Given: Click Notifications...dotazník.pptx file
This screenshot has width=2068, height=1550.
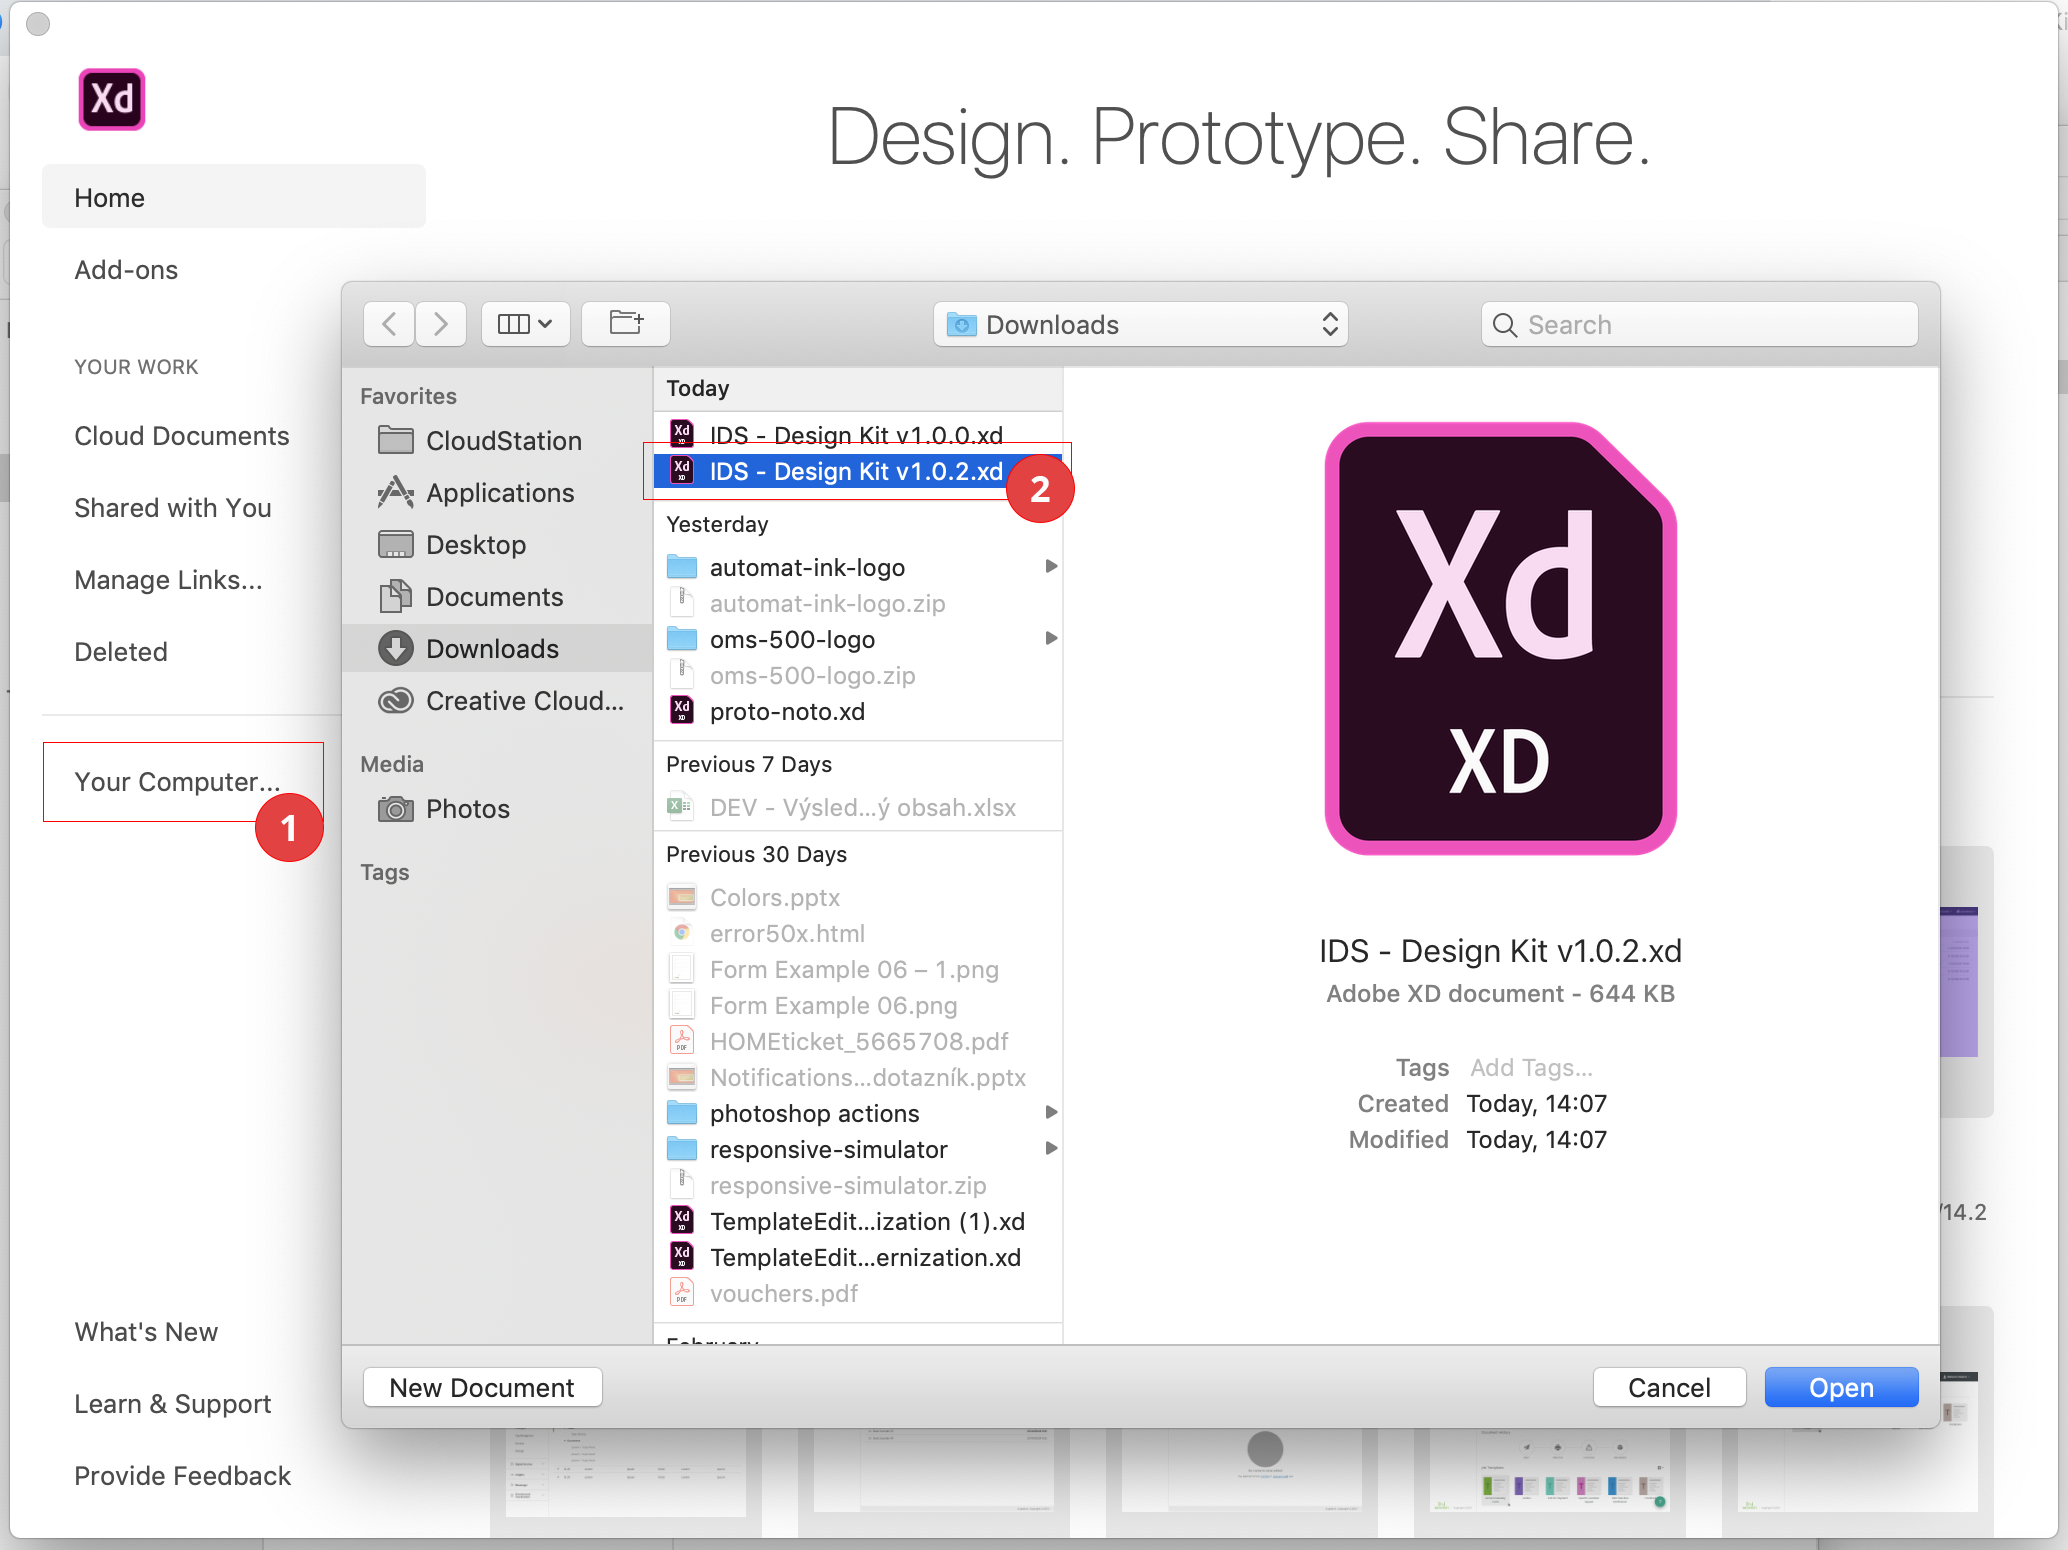Looking at the screenshot, I should [x=858, y=1077].
